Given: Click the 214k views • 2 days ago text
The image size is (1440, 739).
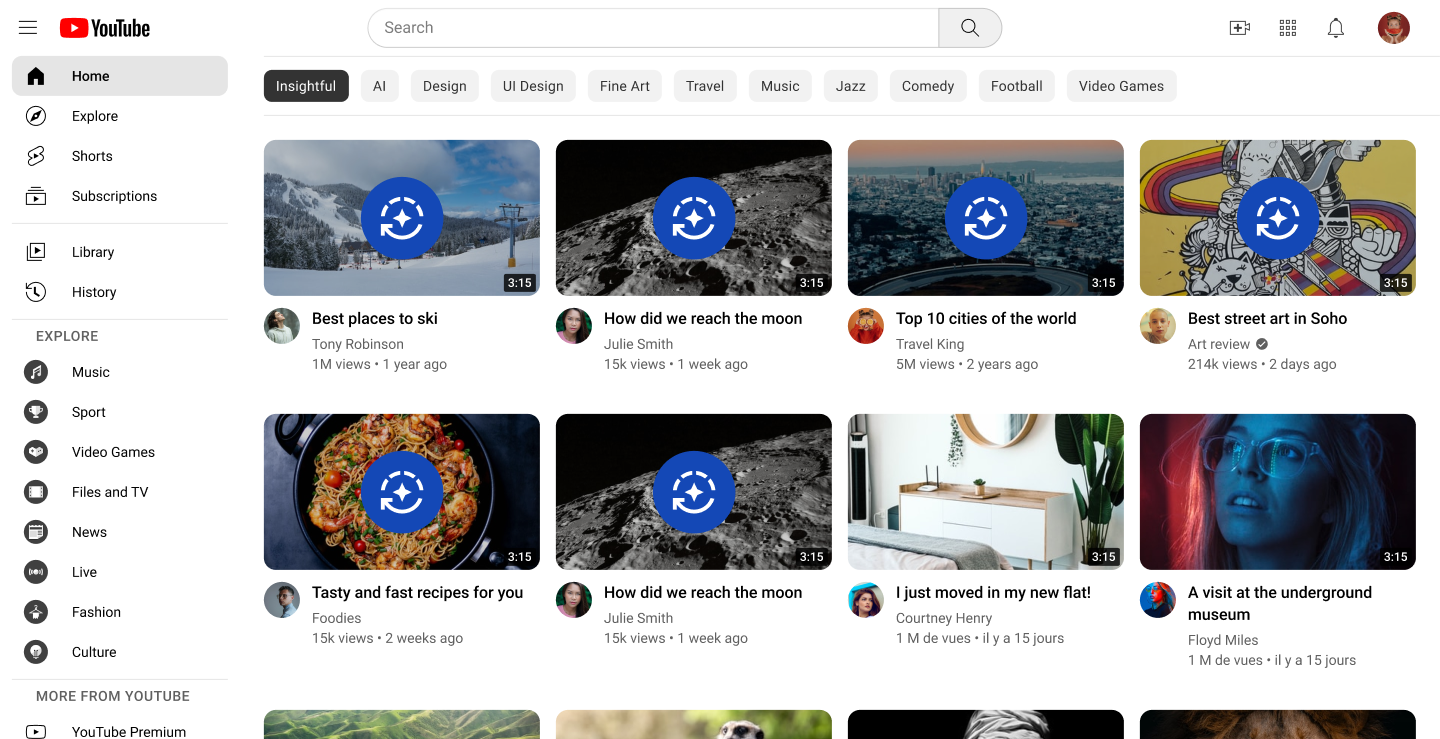Looking at the screenshot, I should tap(1262, 364).
